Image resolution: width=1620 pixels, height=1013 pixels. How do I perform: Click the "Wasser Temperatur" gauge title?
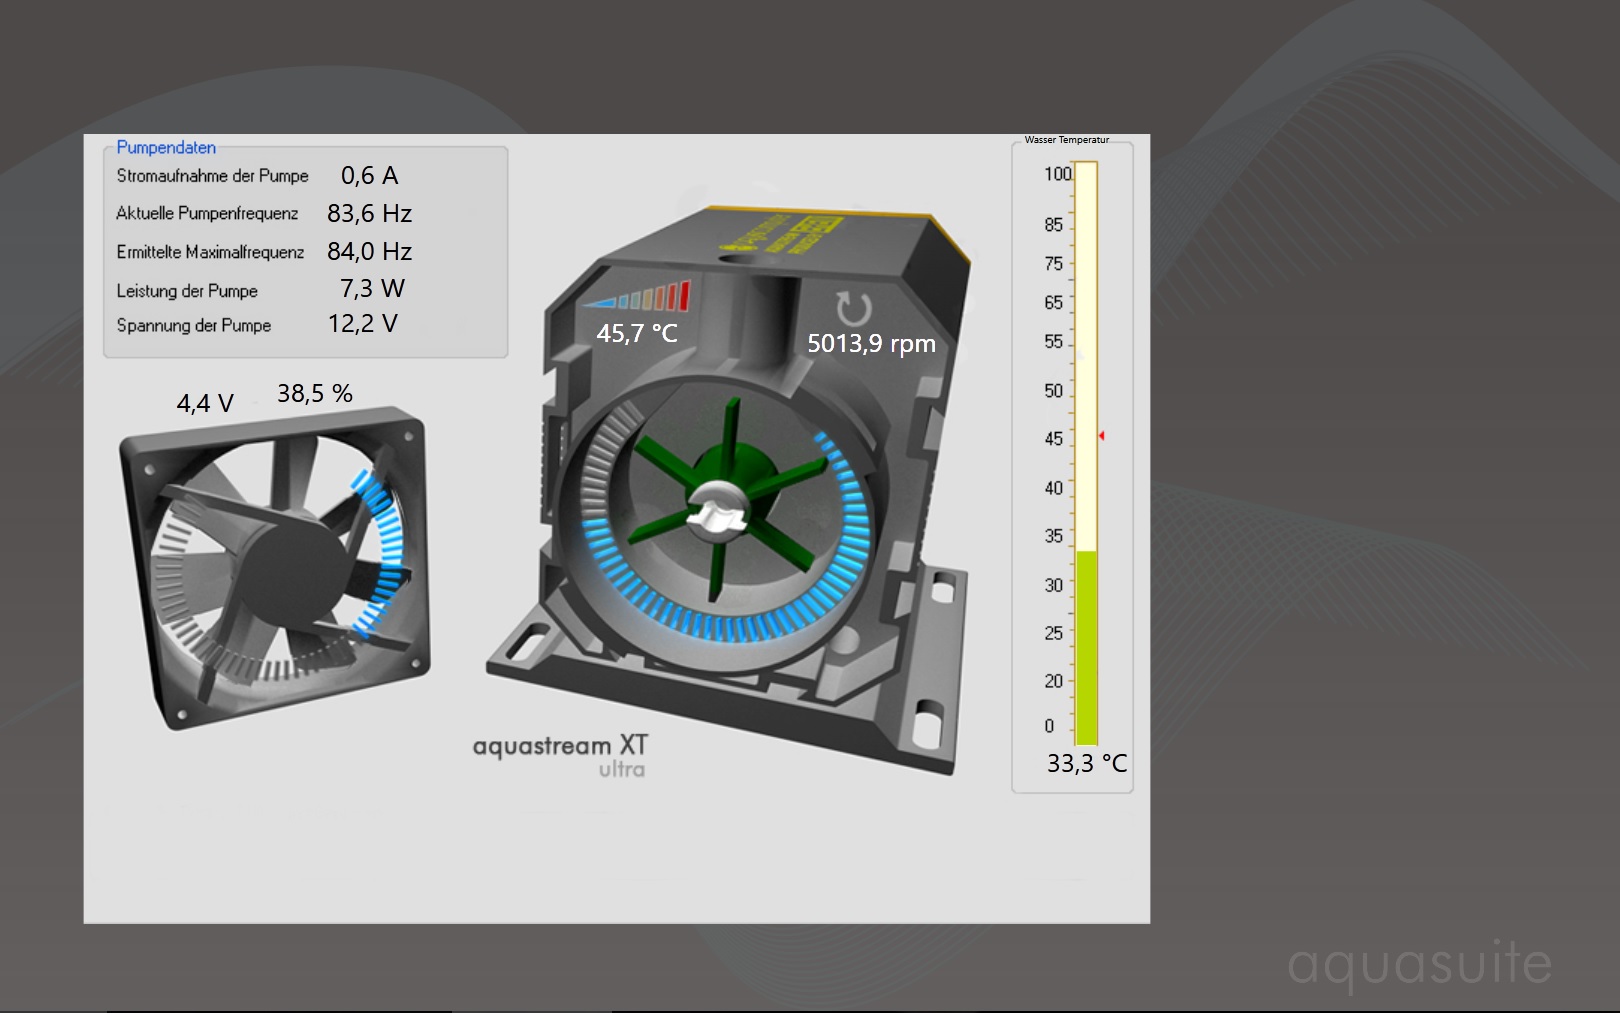(x=1067, y=140)
